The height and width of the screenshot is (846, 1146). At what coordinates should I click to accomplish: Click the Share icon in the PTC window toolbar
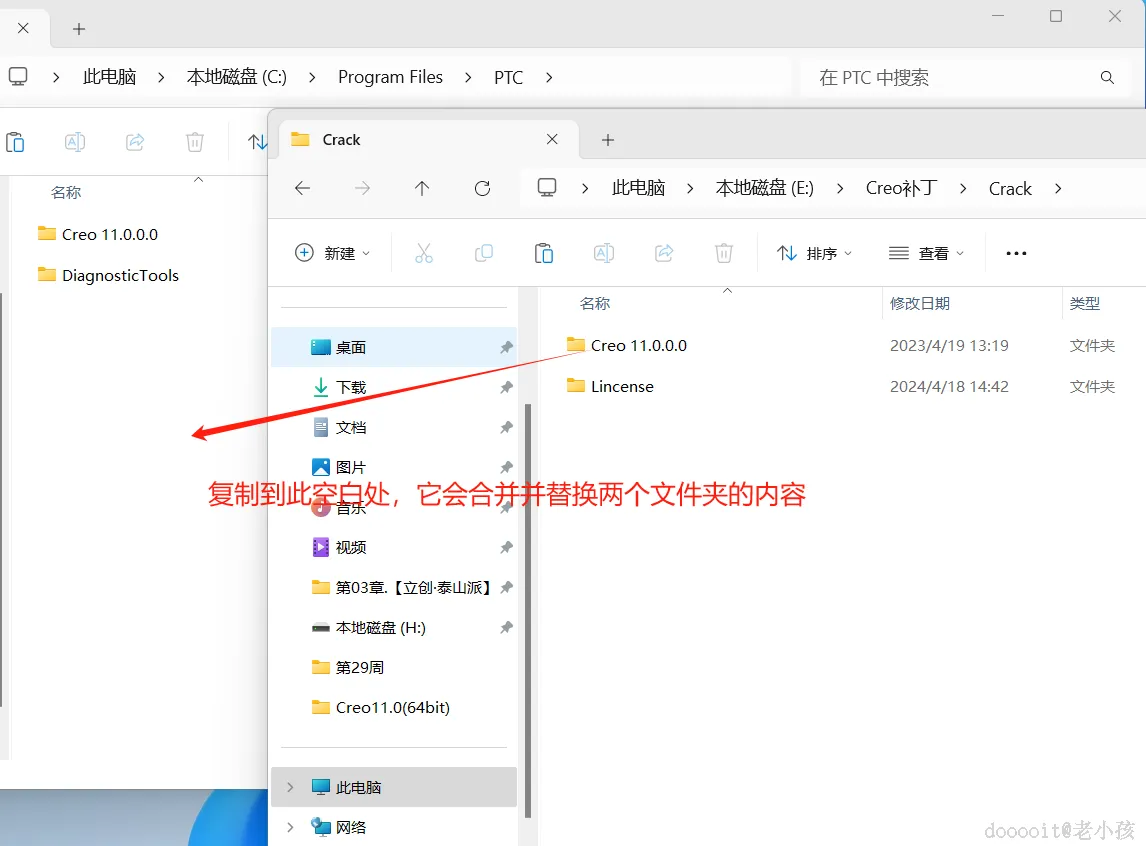(x=135, y=141)
